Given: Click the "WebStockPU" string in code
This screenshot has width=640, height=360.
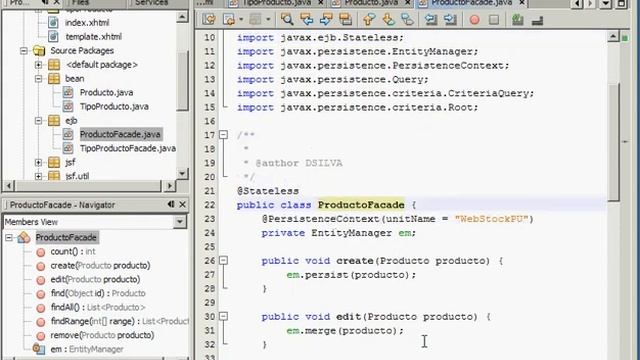Looking at the screenshot, I should (x=491, y=219).
